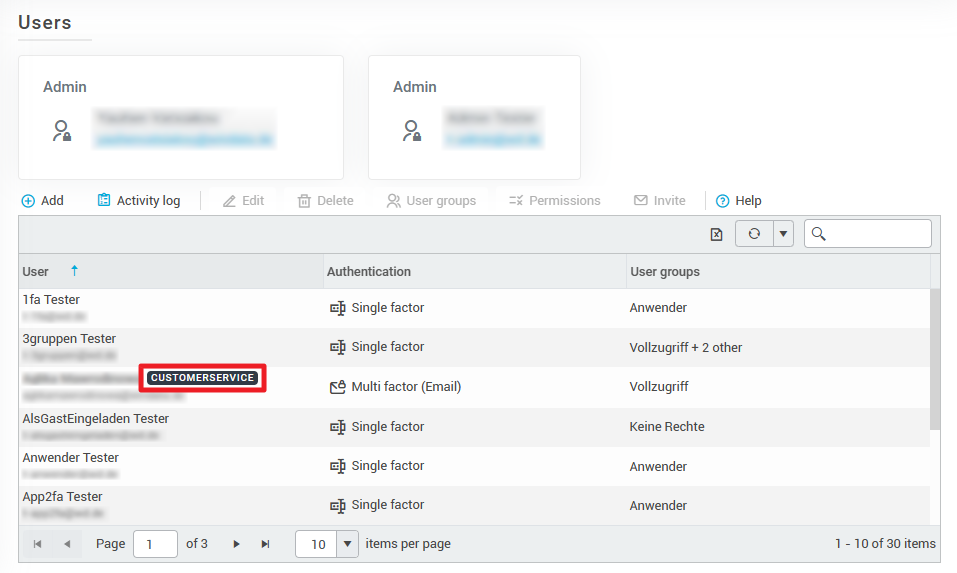
Task: Sort by the User column header
Action: (x=36, y=271)
